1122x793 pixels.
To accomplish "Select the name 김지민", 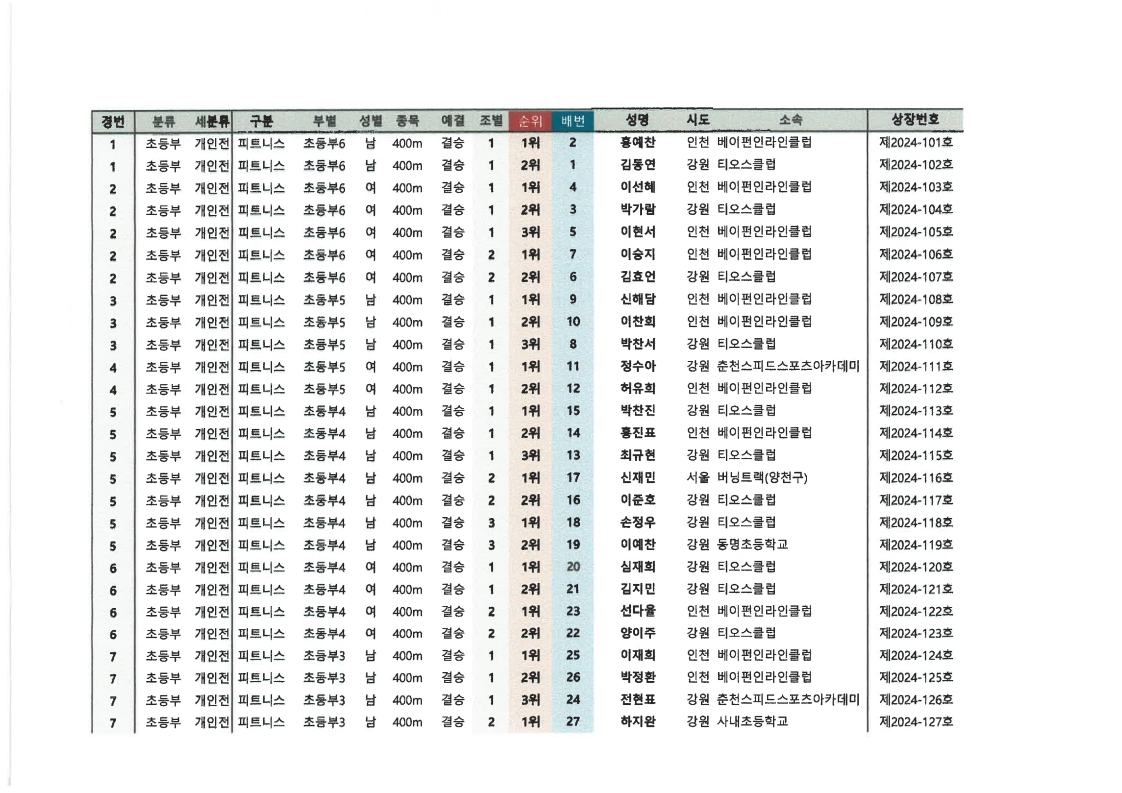I will coord(638,588).
